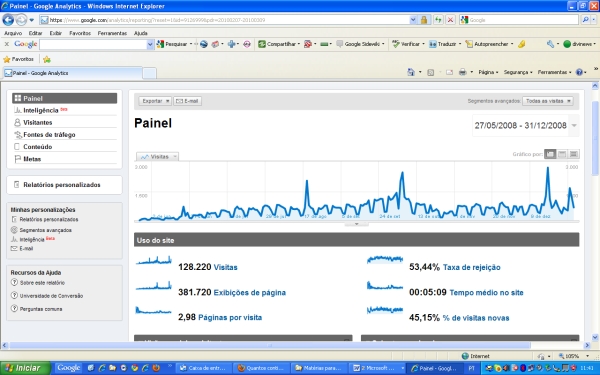Click the Exibições de página link

pos(249,293)
